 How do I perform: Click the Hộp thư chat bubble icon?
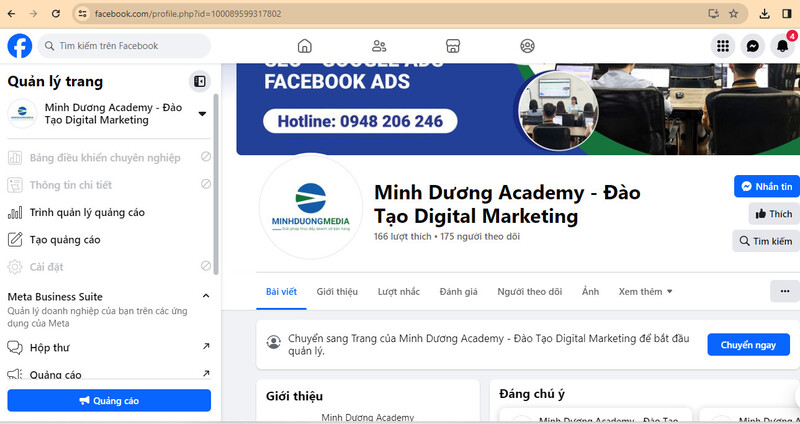click(15, 348)
